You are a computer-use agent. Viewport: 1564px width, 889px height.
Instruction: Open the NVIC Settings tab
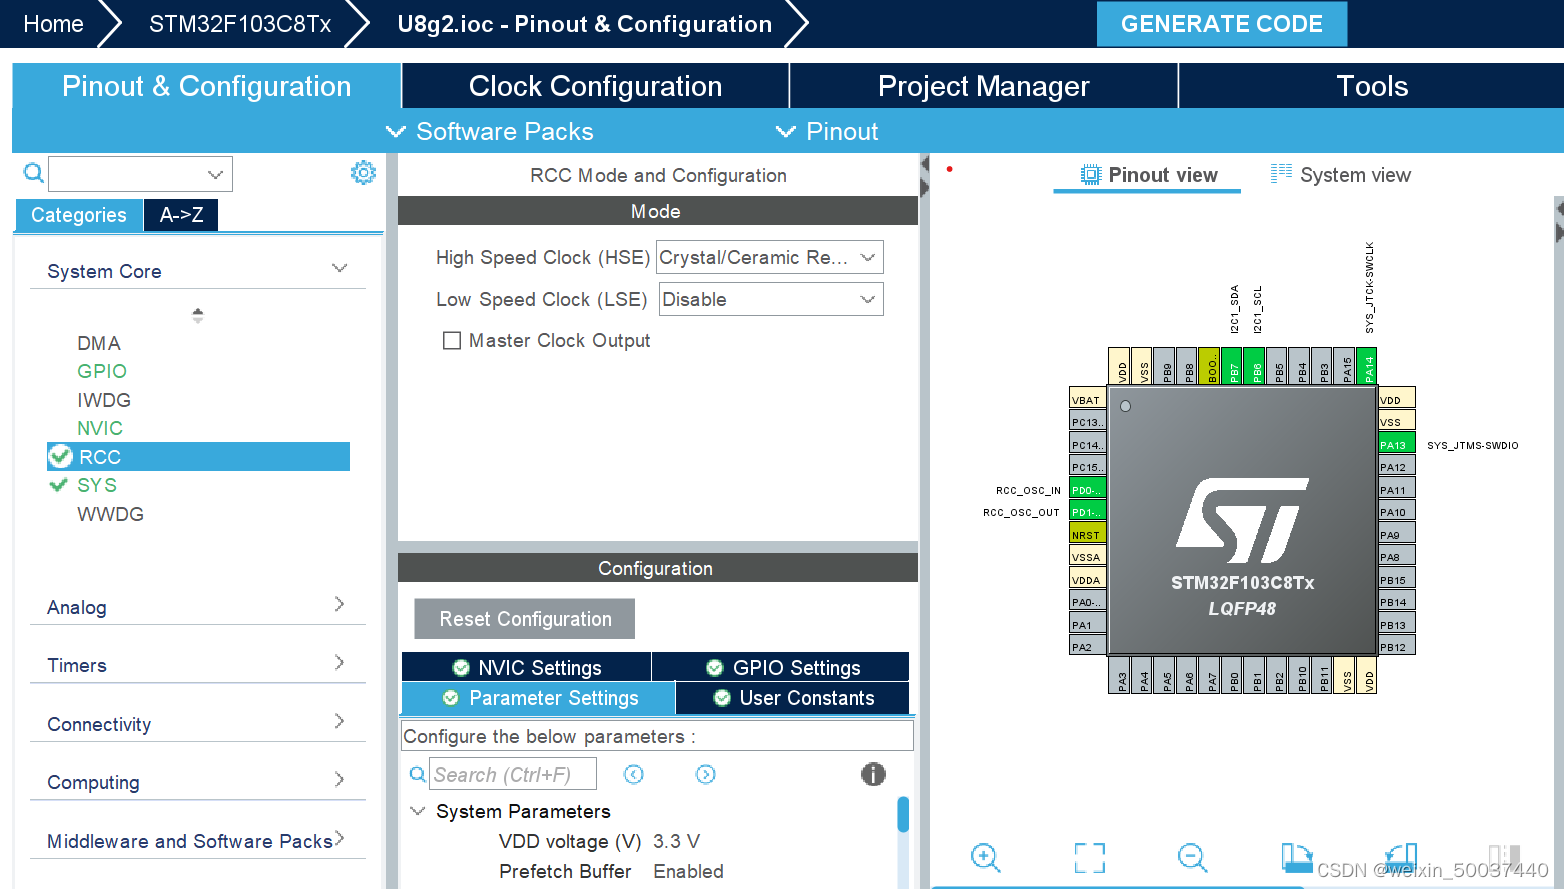[527, 667]
